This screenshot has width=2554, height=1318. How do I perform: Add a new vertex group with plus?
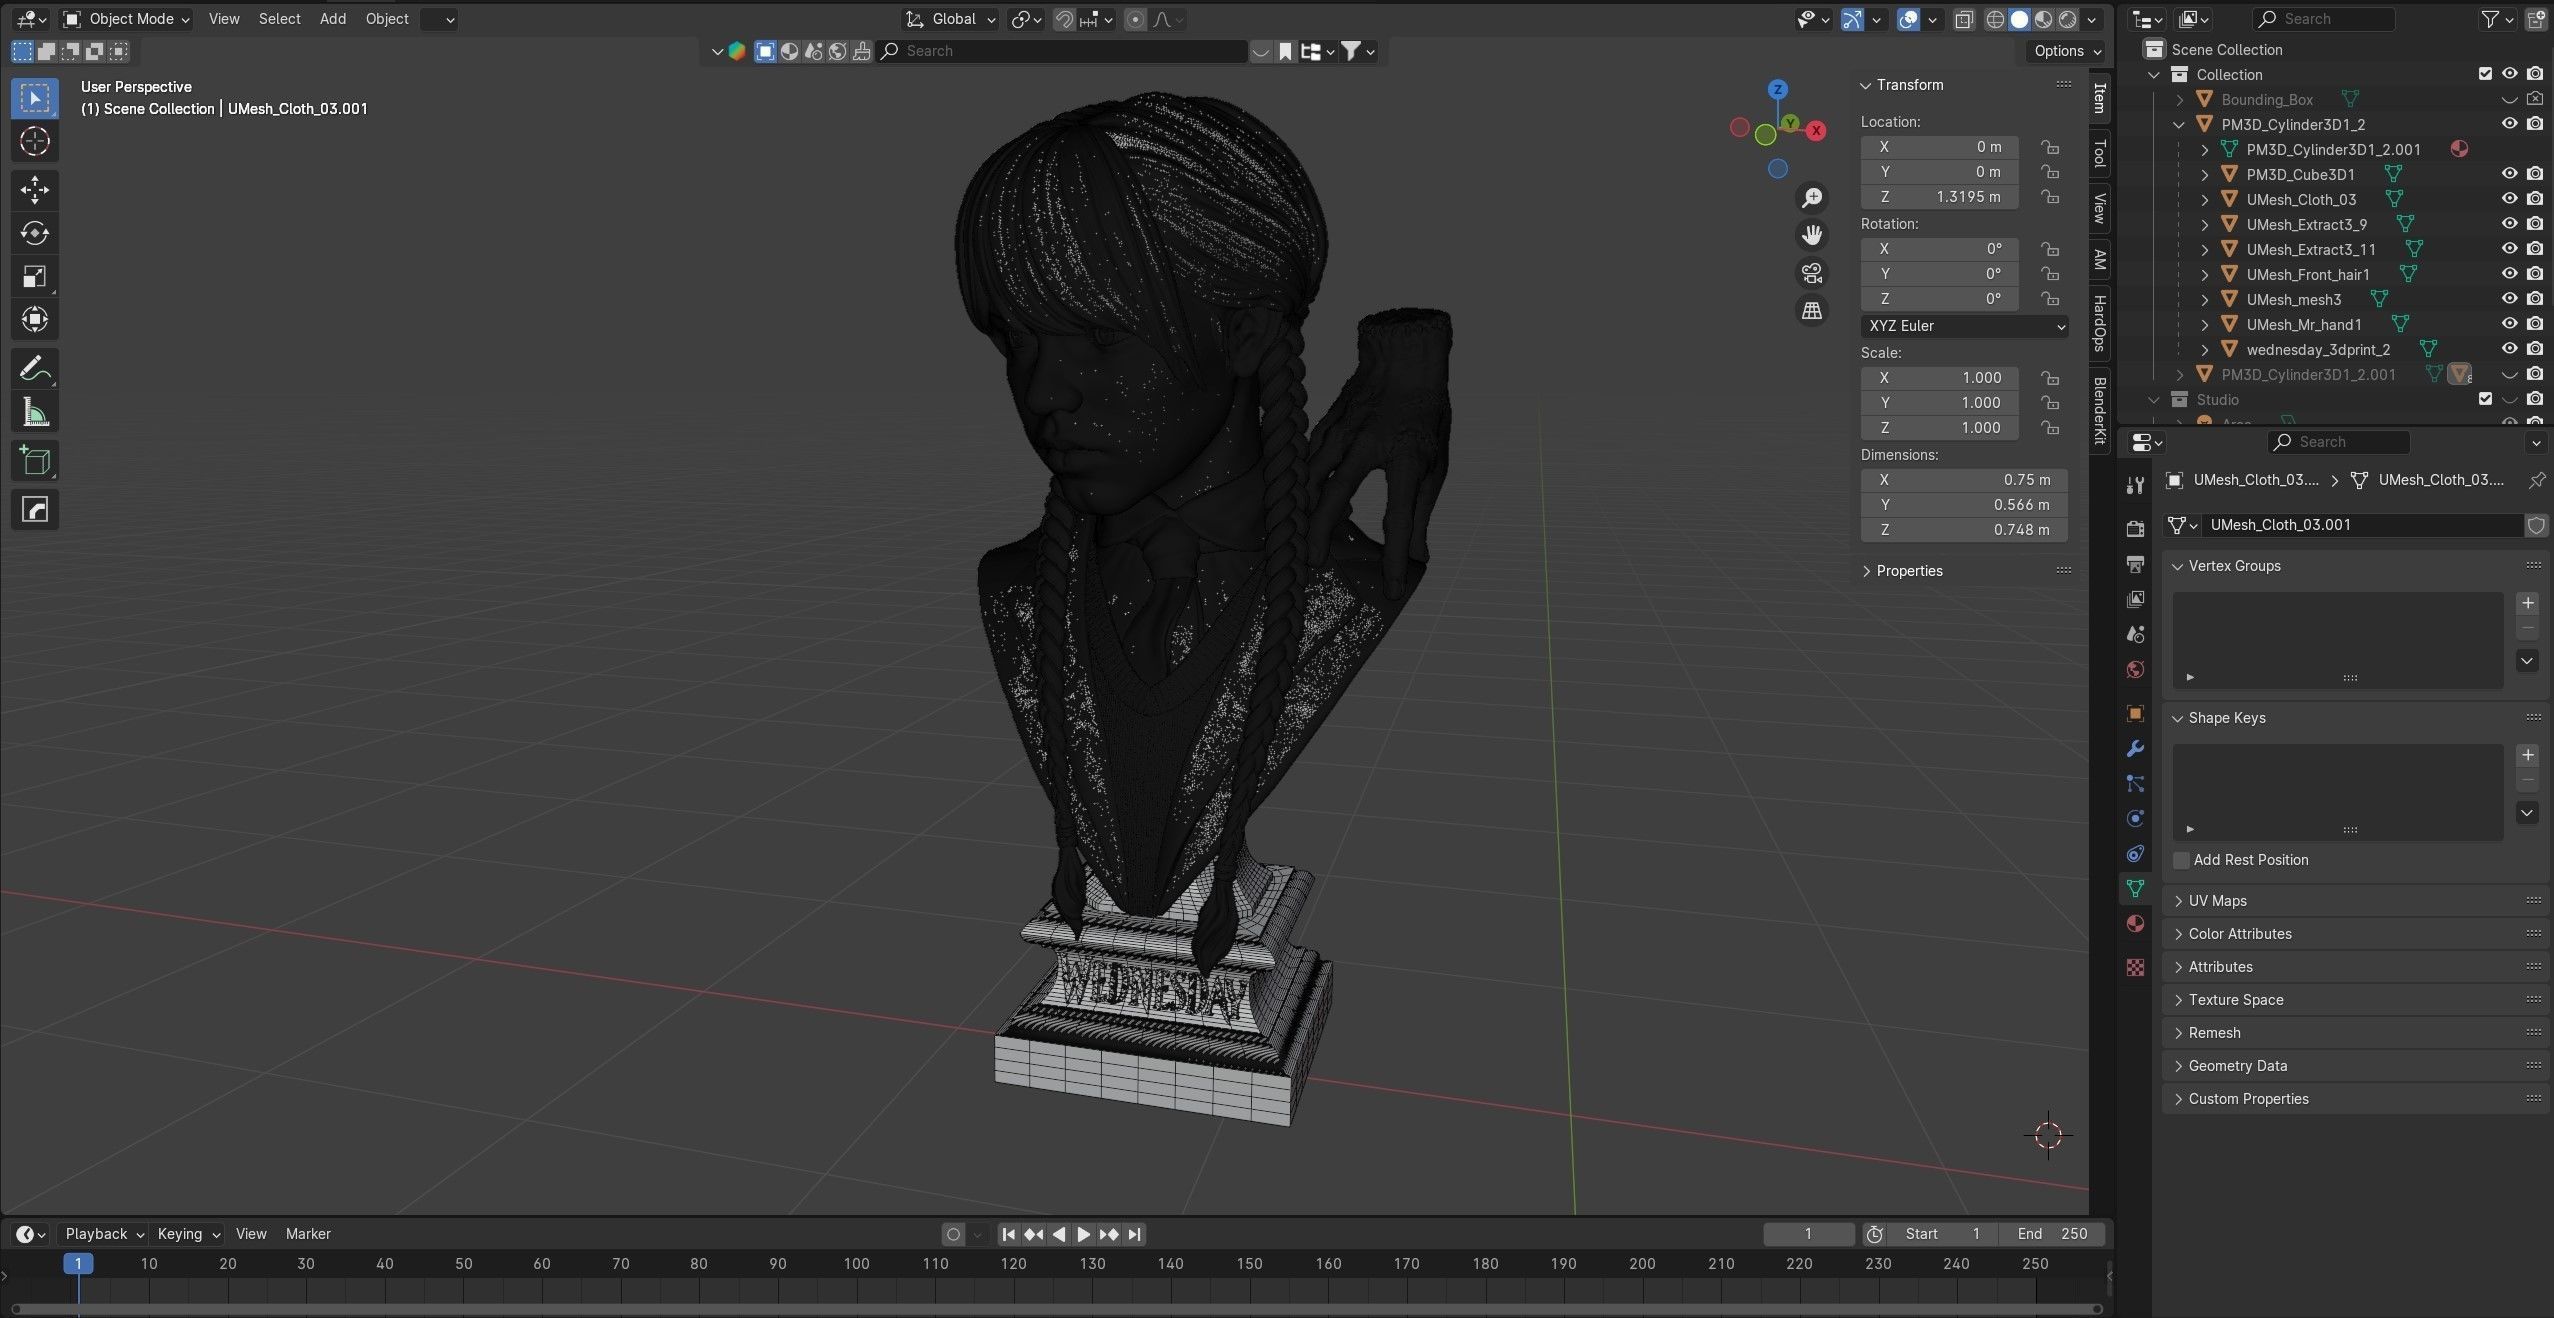coord(2528,603)
